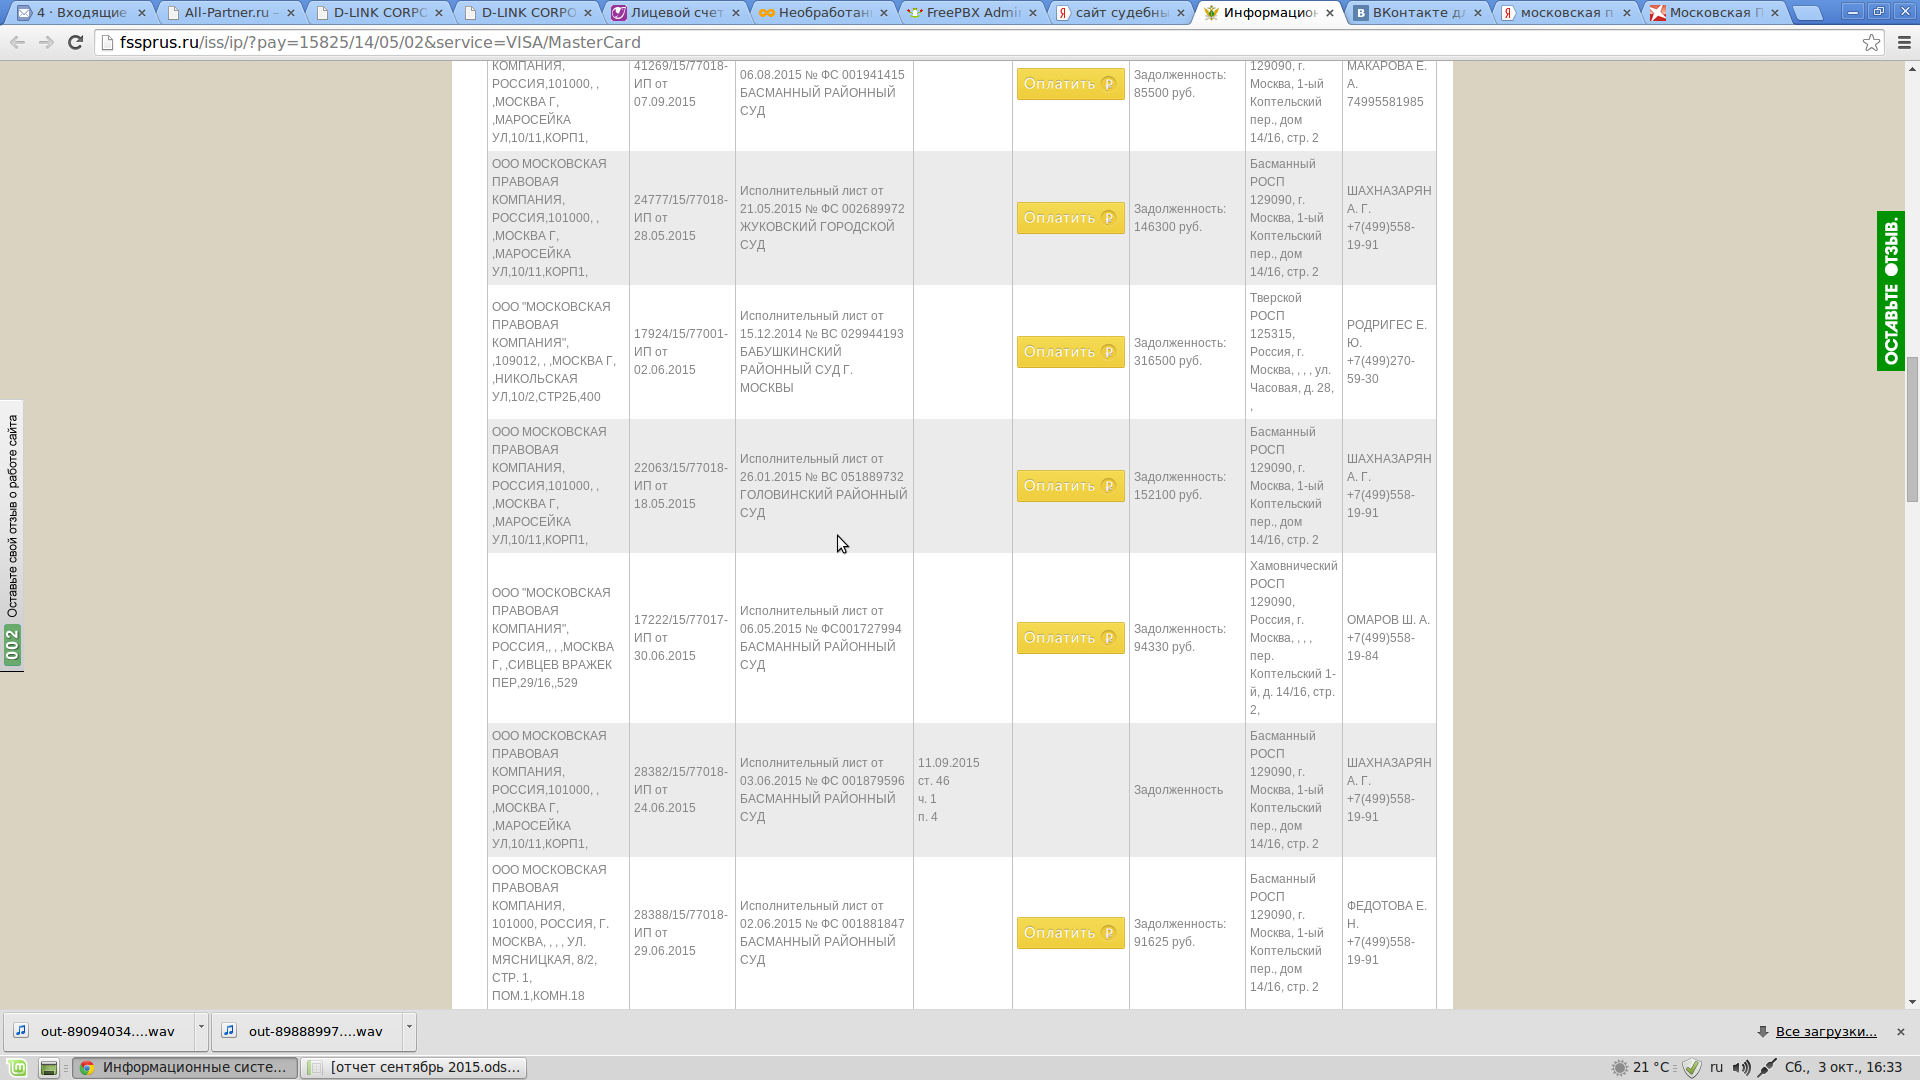
Task: Close the downloads bar with X
Action: [1901, 1031]
